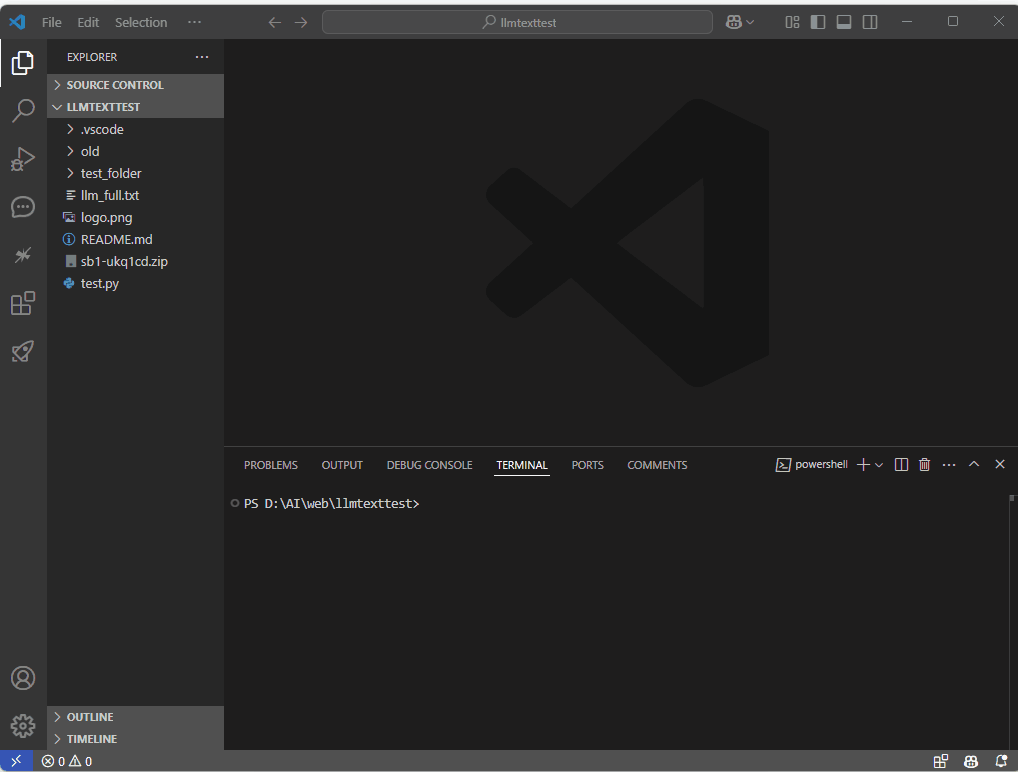
Task: Open the Explorer more actions ellipsis
Action: click(202, 57)
